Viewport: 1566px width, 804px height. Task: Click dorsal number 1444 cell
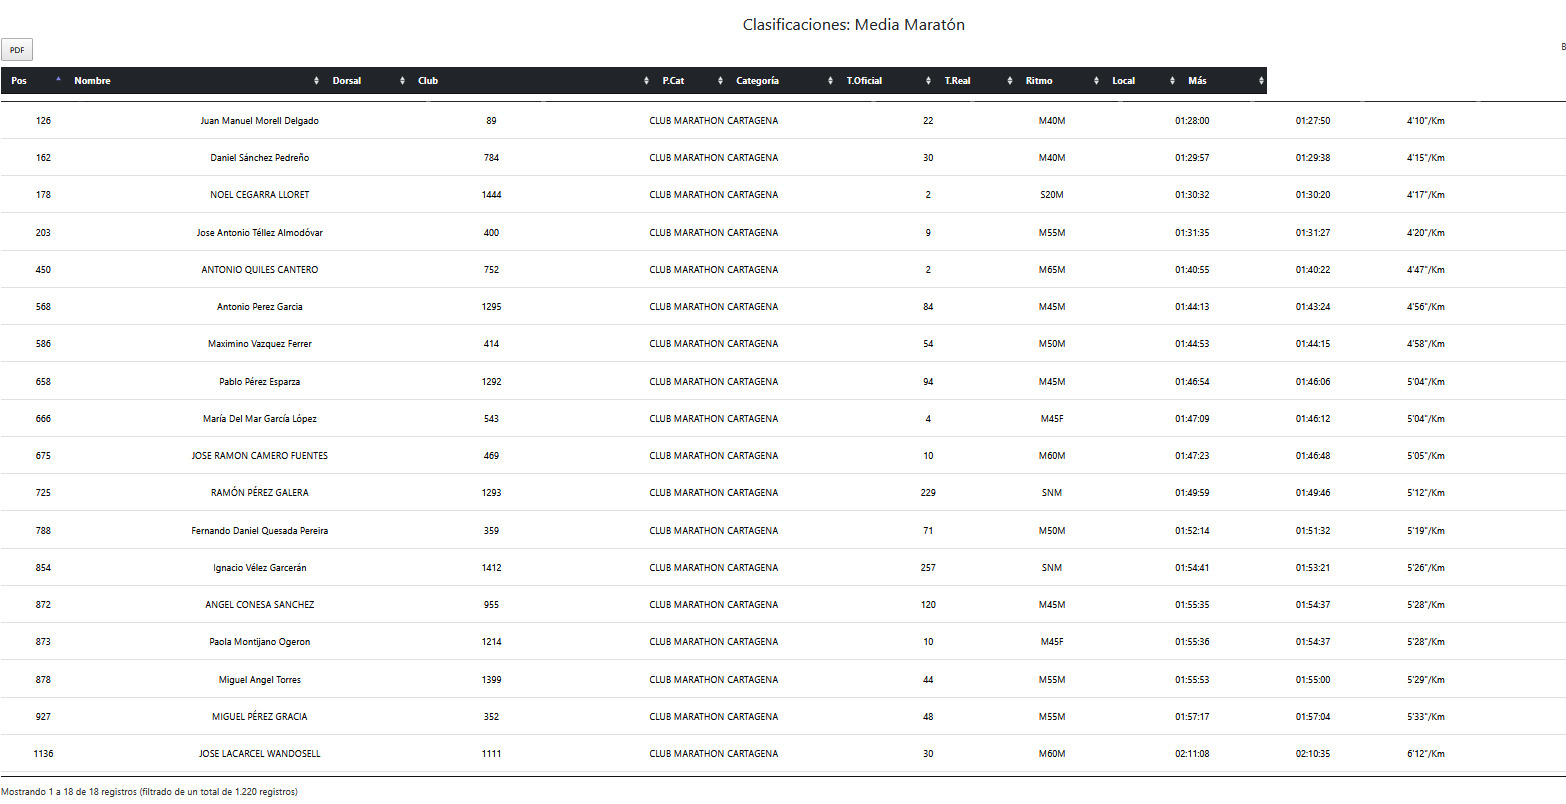point(491,195)
